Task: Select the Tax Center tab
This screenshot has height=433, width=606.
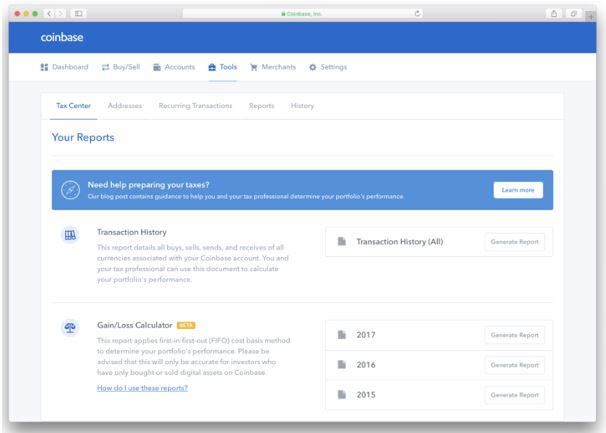Action: (73, 106)
